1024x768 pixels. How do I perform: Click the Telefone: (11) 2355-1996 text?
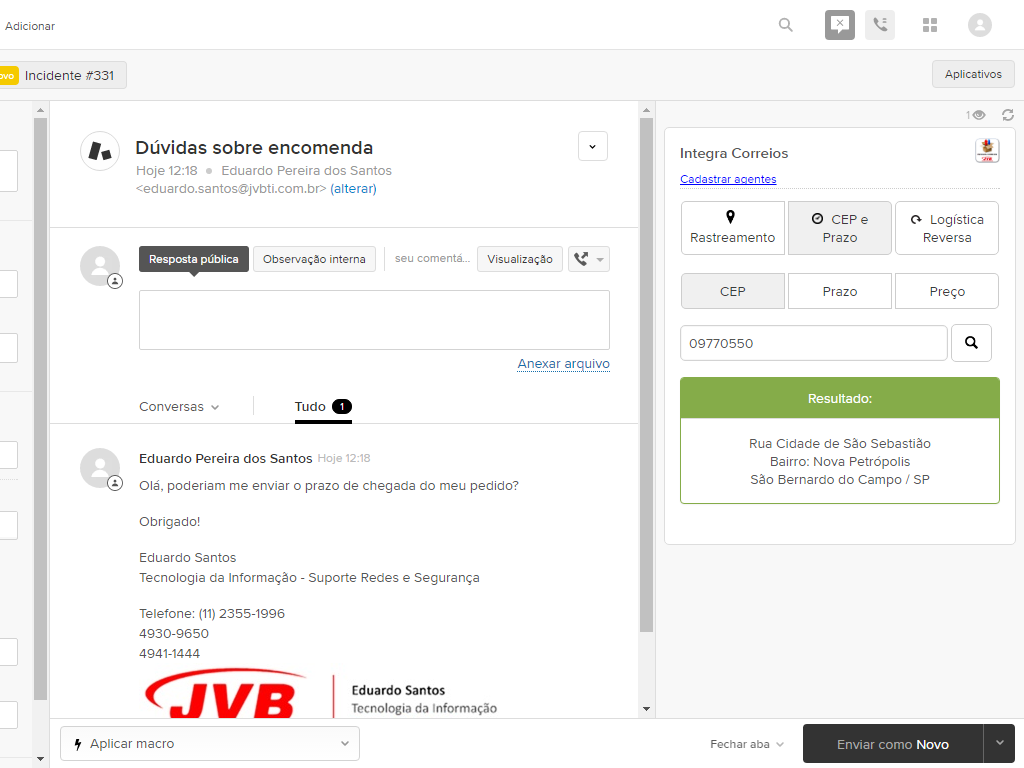click(212, 613)
